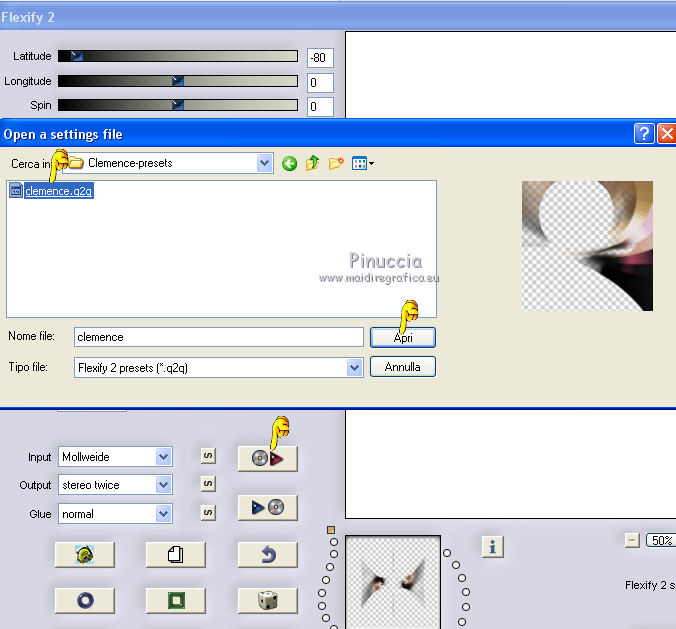Expand the Input Mollweide dropdown
The image size is (676, 629).
click(x=163, y=457)
